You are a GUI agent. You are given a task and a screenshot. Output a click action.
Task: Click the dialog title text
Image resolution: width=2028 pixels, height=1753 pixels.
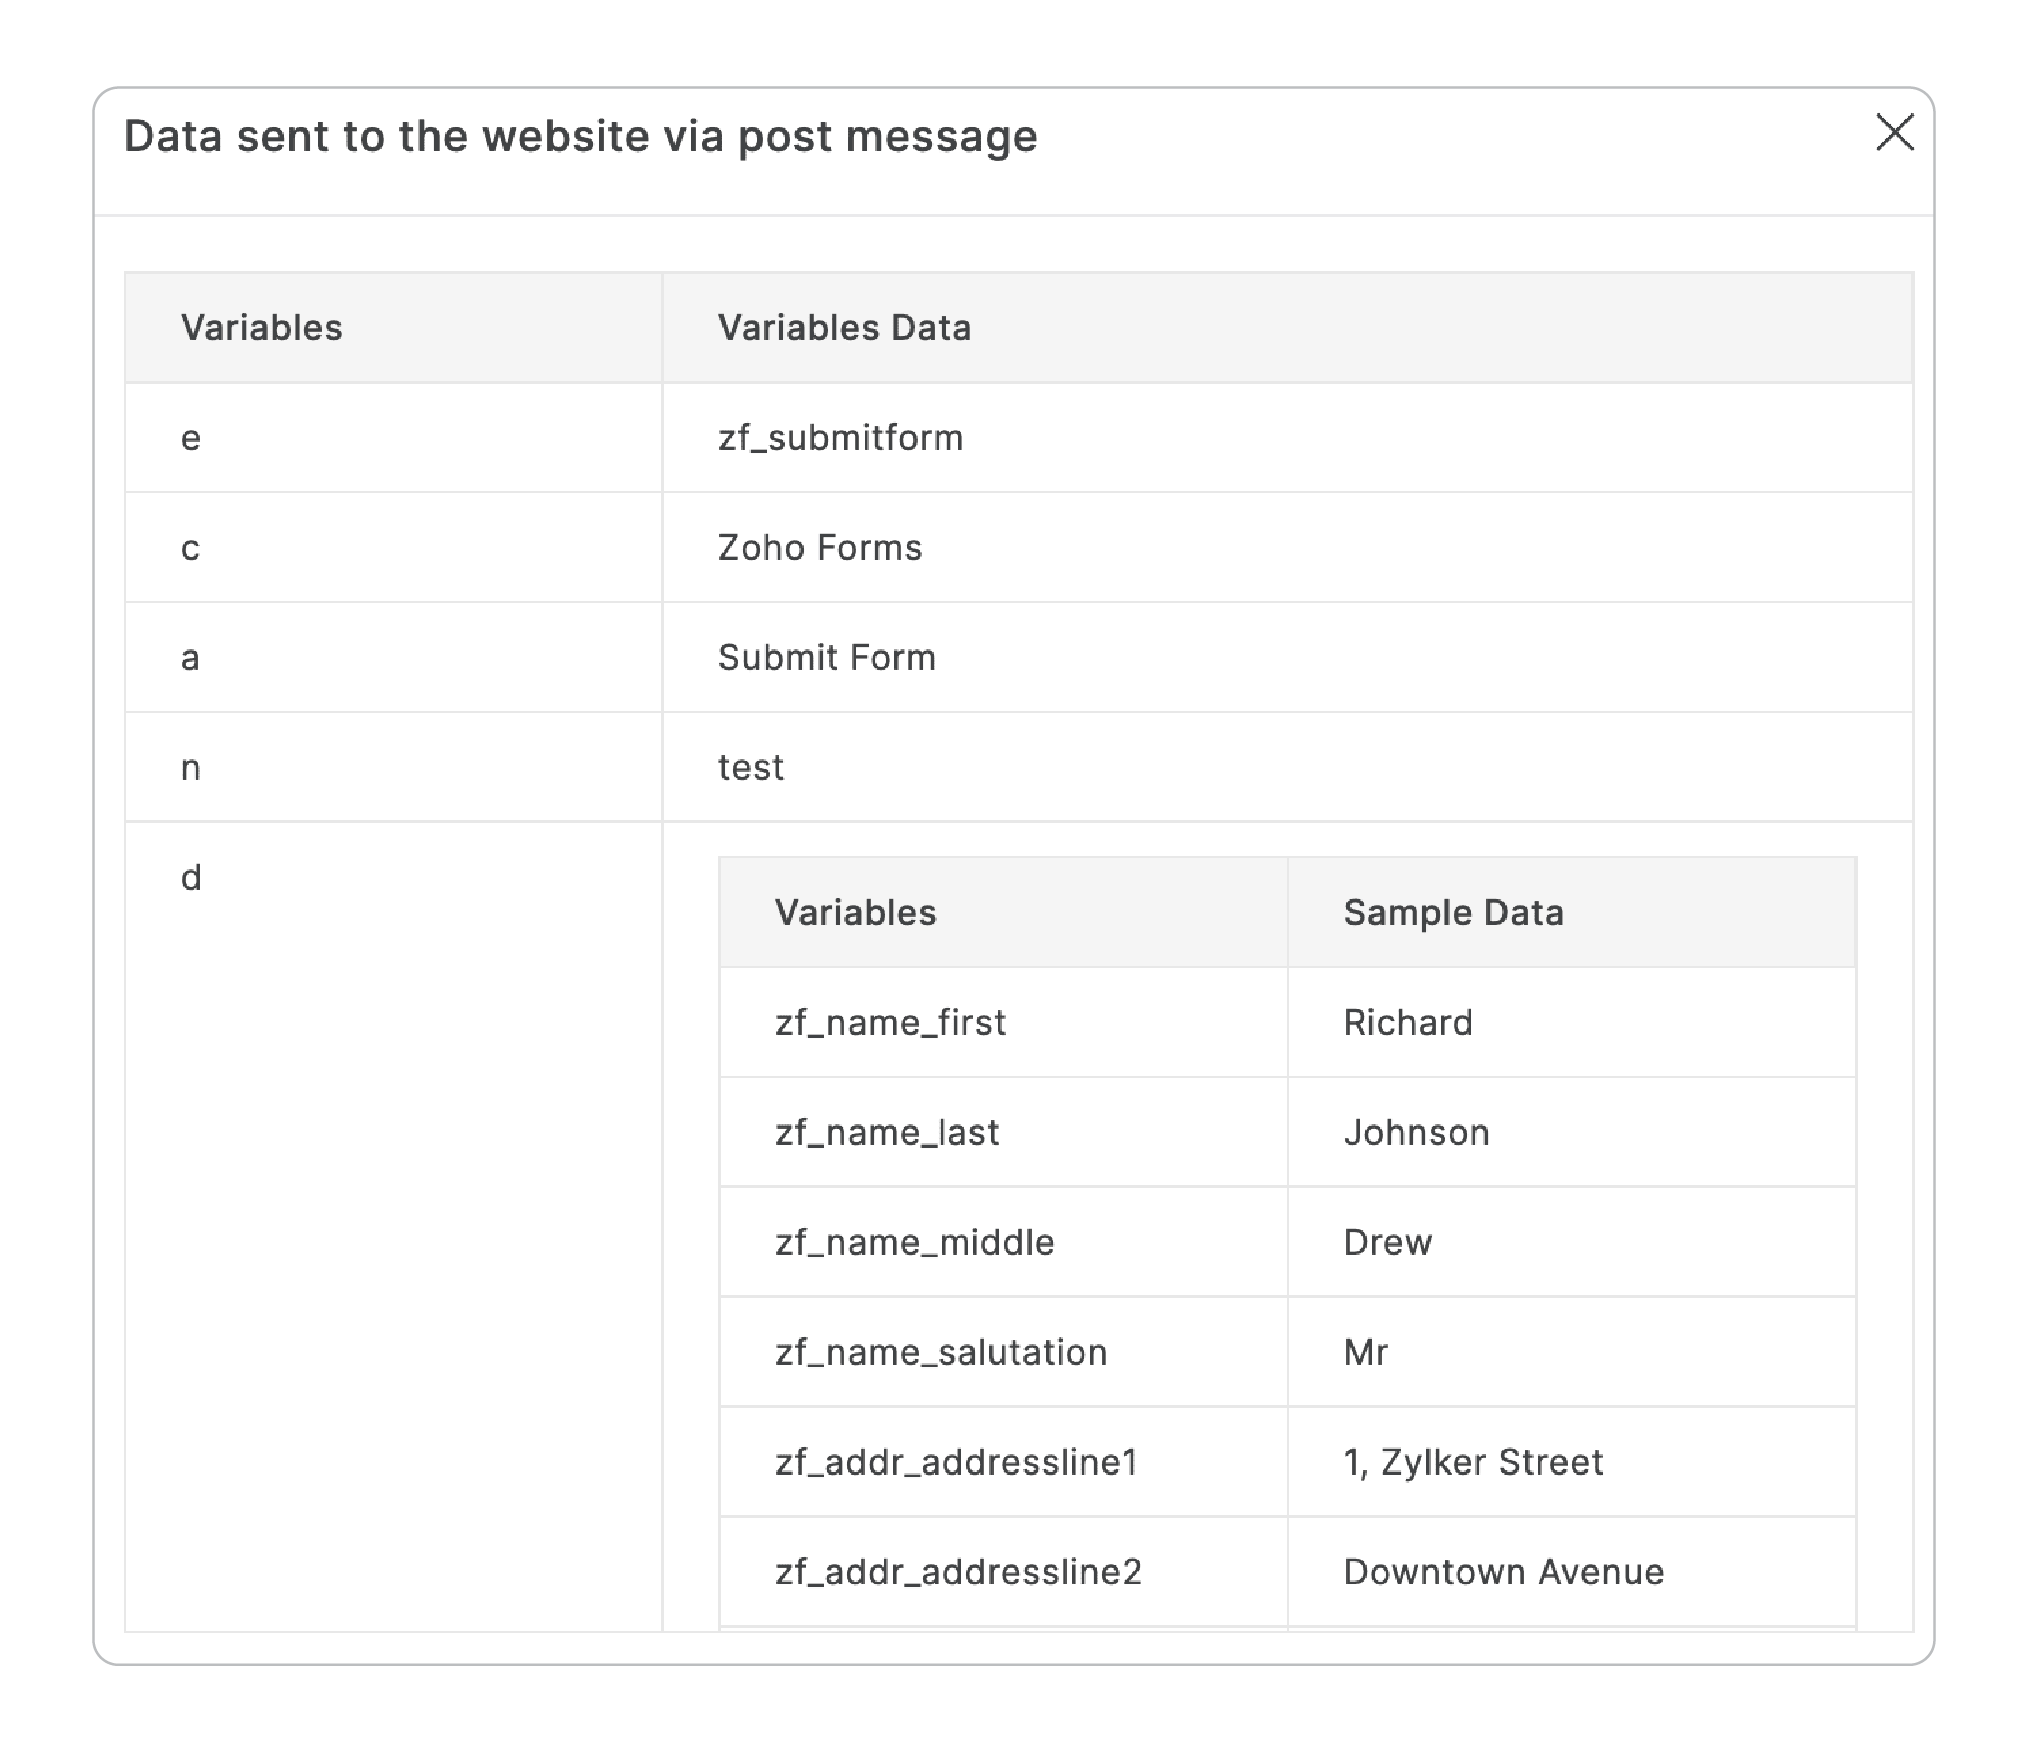click(x=580, y=136)
